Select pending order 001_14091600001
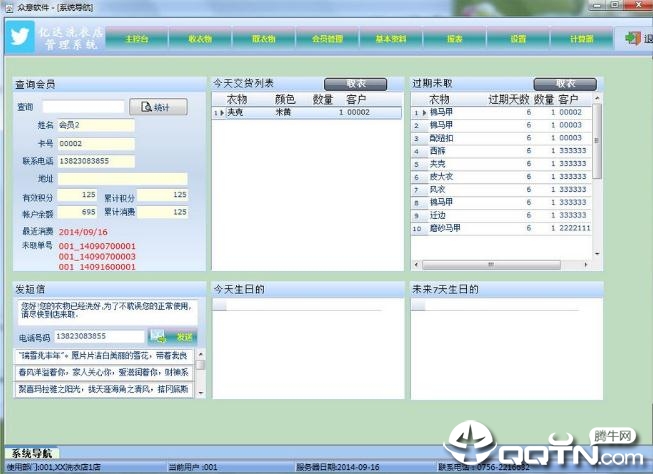653x474 pixels. 97,267
